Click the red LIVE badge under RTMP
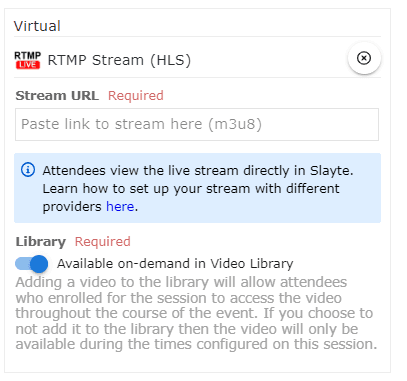The width and height of the screenshot is (407, 381). pyautogui.click(x=28, y=65)
